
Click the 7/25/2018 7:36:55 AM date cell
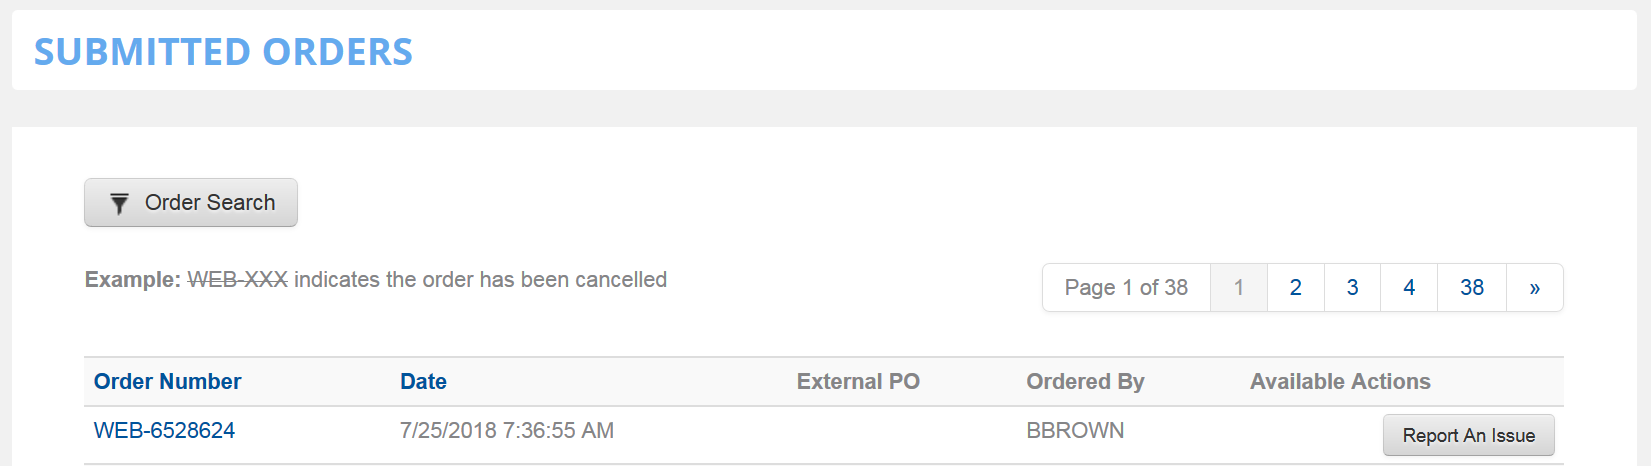506,431
